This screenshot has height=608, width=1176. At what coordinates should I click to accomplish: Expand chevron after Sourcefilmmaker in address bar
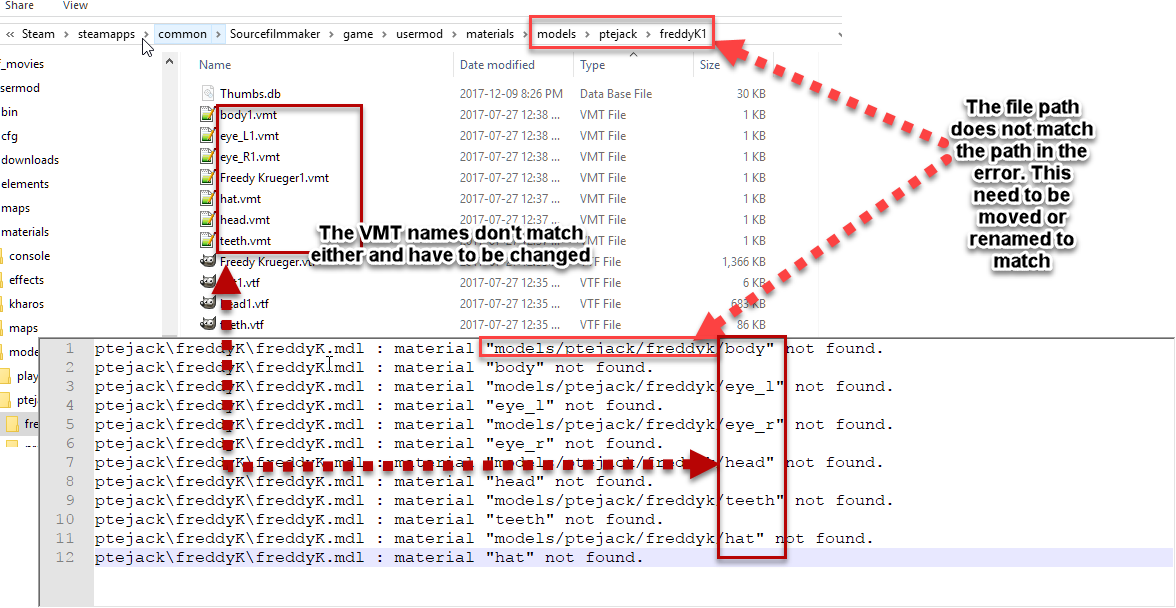[332, 34]
